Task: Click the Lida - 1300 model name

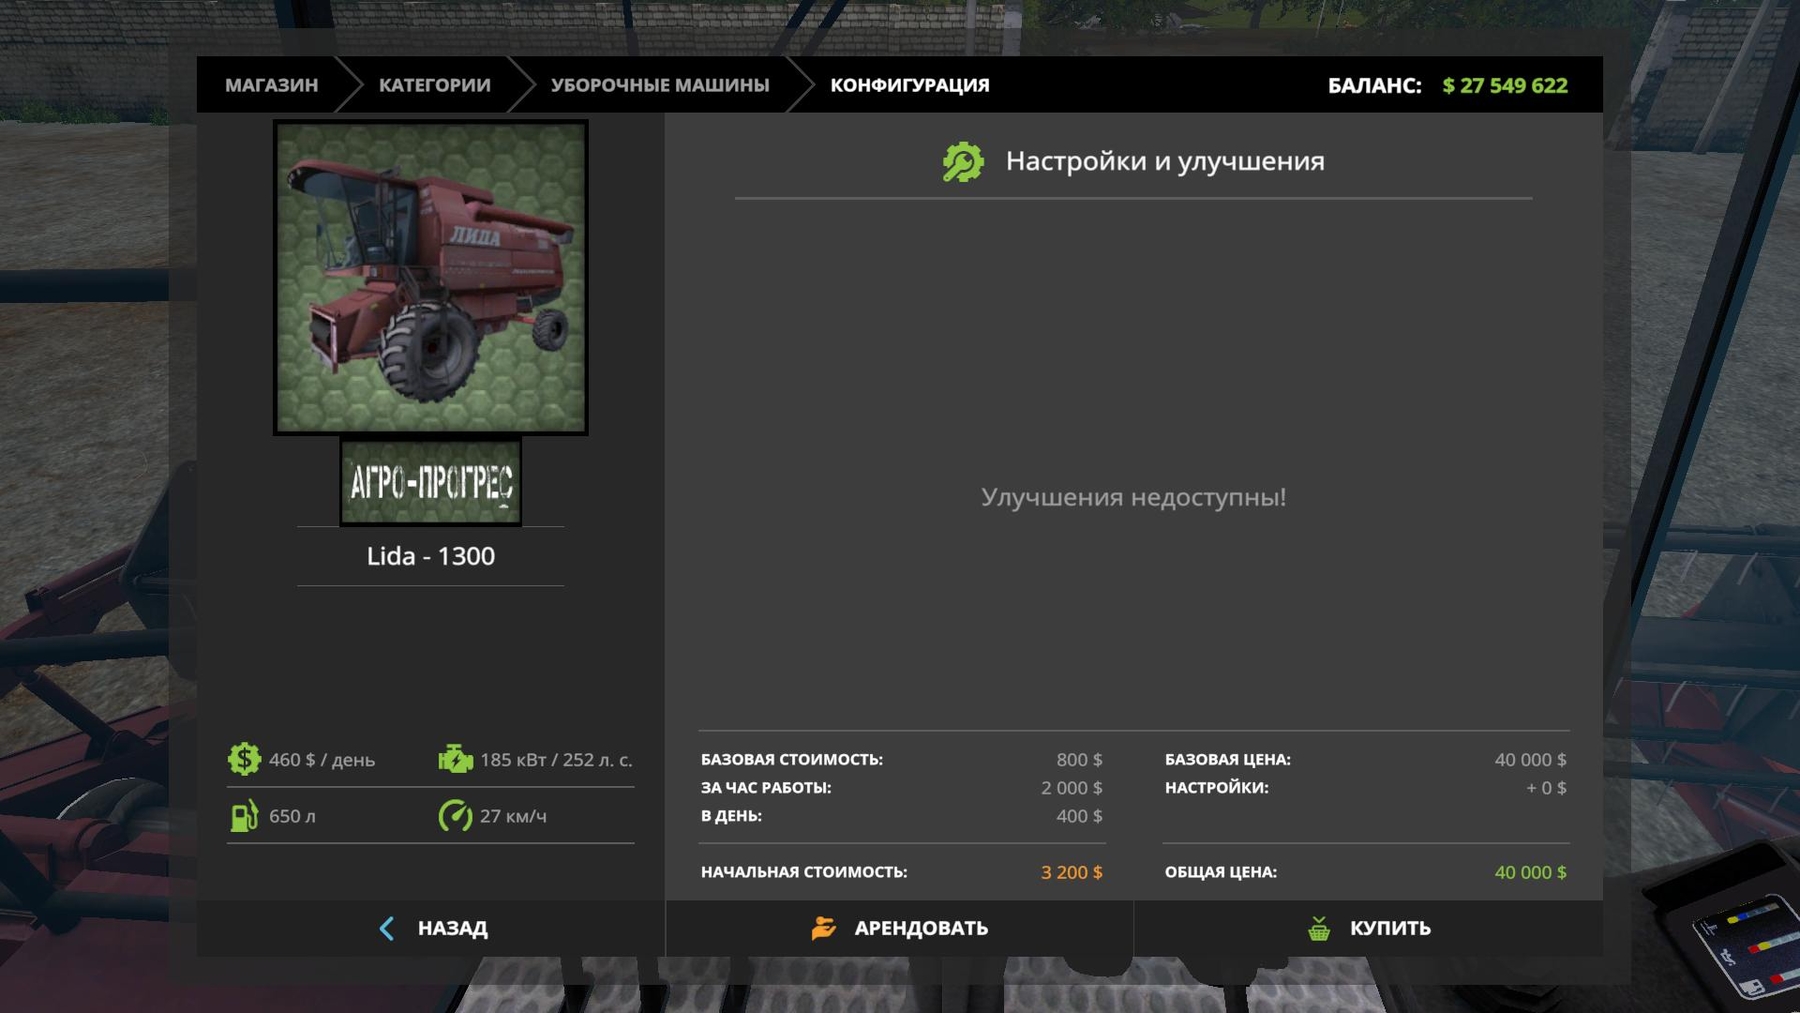Action: click(430, 556)
